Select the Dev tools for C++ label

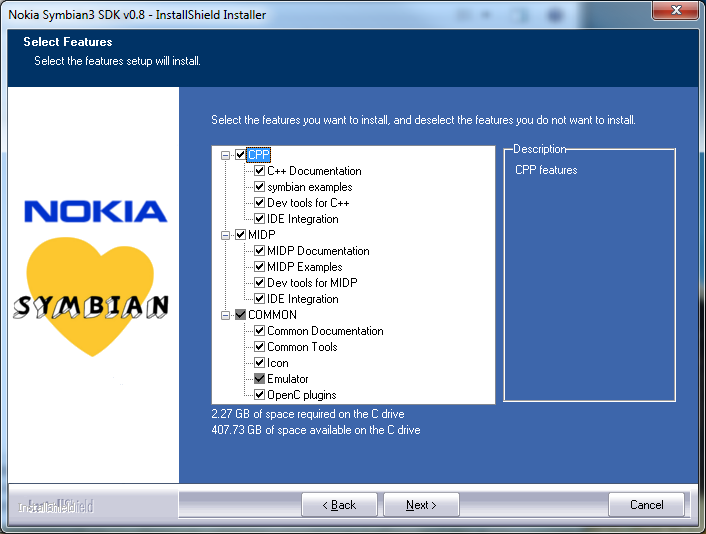[x=308, y=203]
